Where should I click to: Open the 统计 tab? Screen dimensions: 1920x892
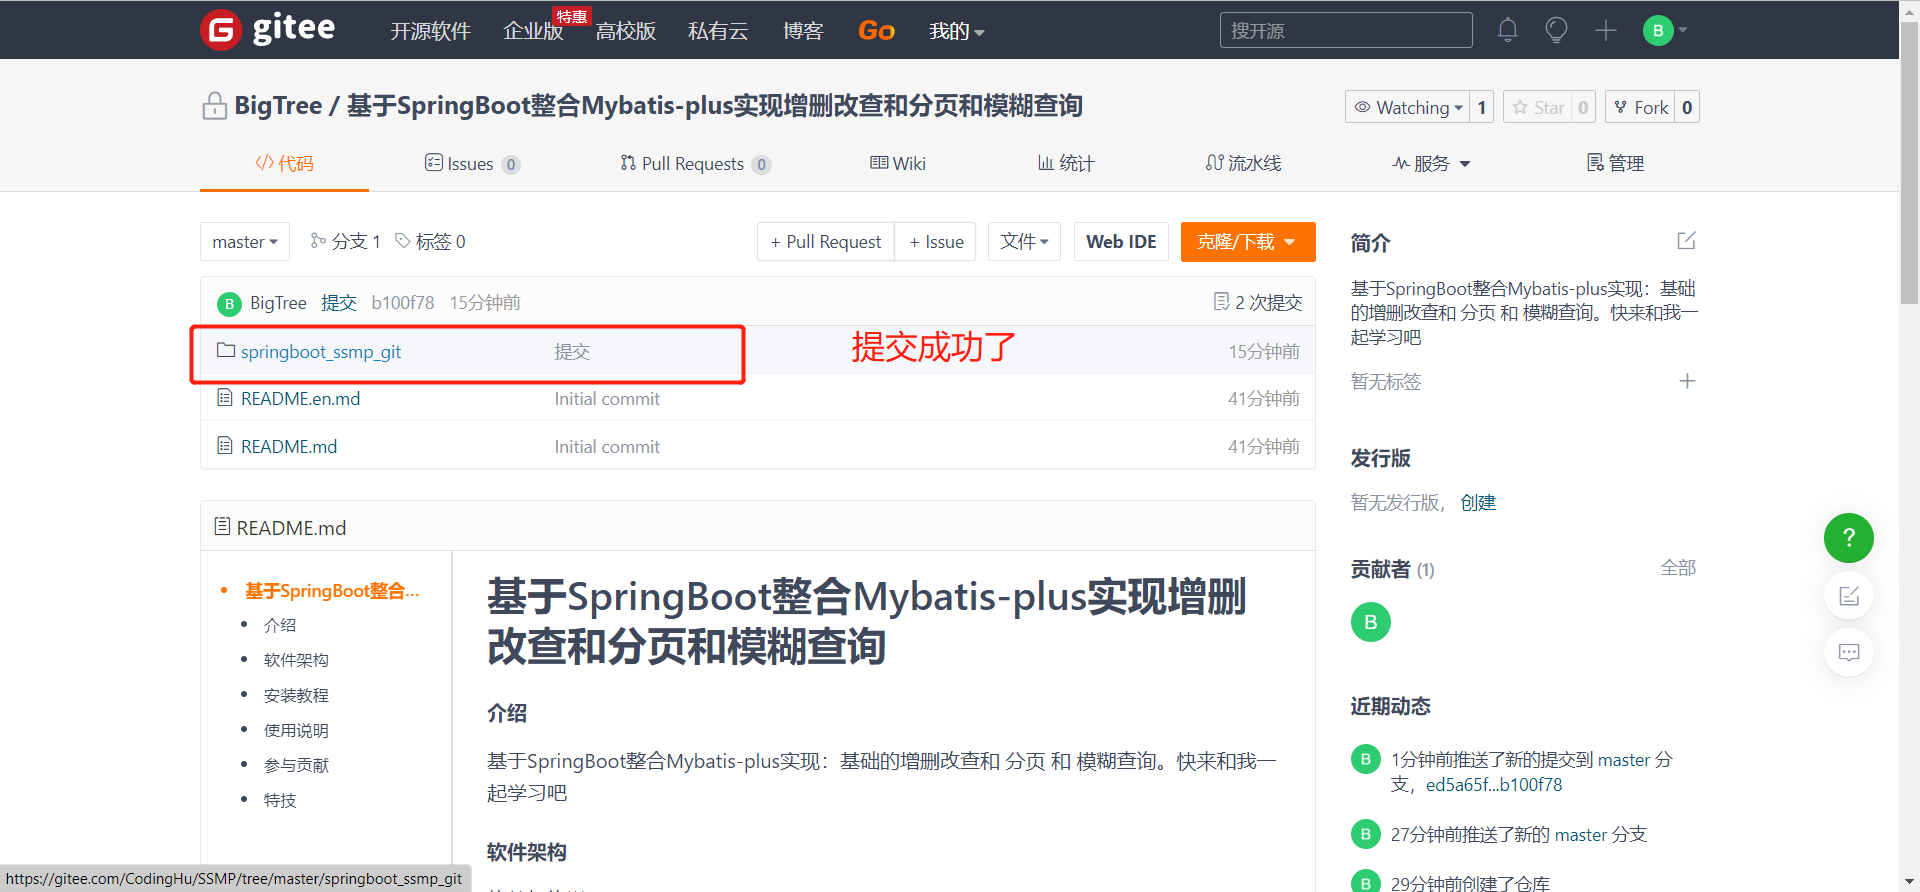(1066, 163)
